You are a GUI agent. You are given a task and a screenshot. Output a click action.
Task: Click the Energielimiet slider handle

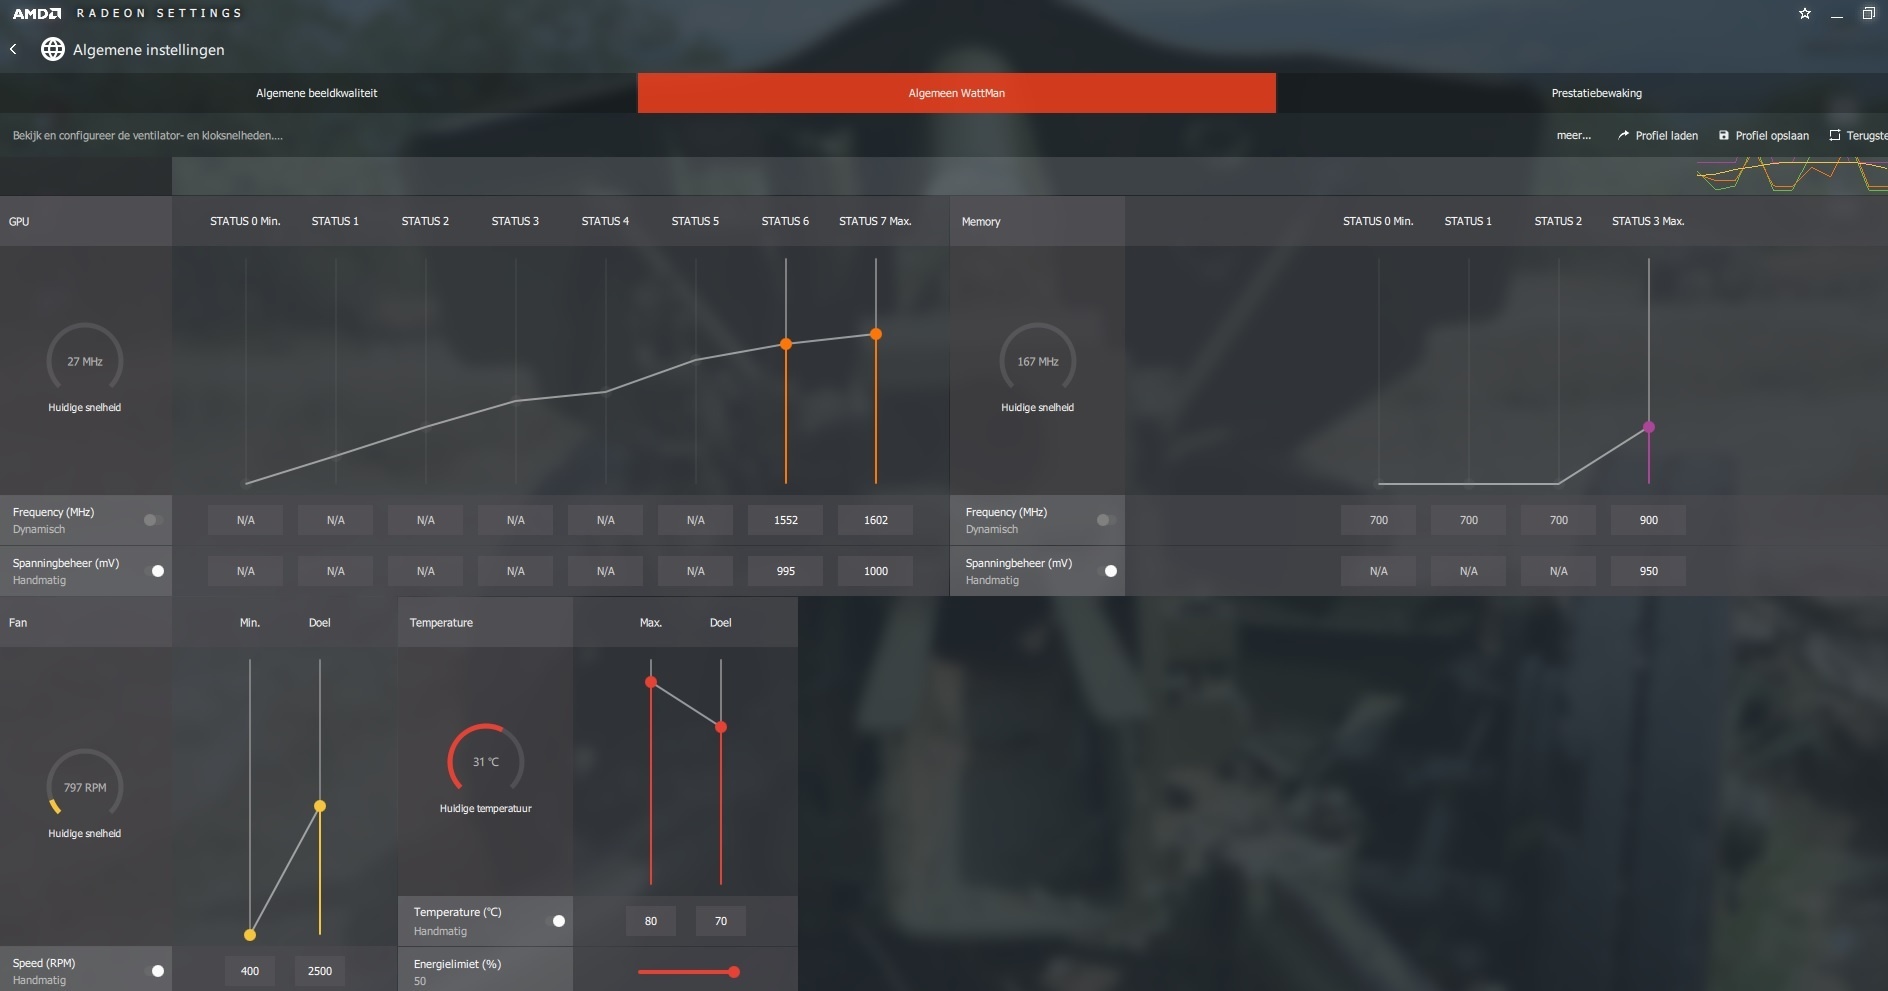[x=734, y=972]
